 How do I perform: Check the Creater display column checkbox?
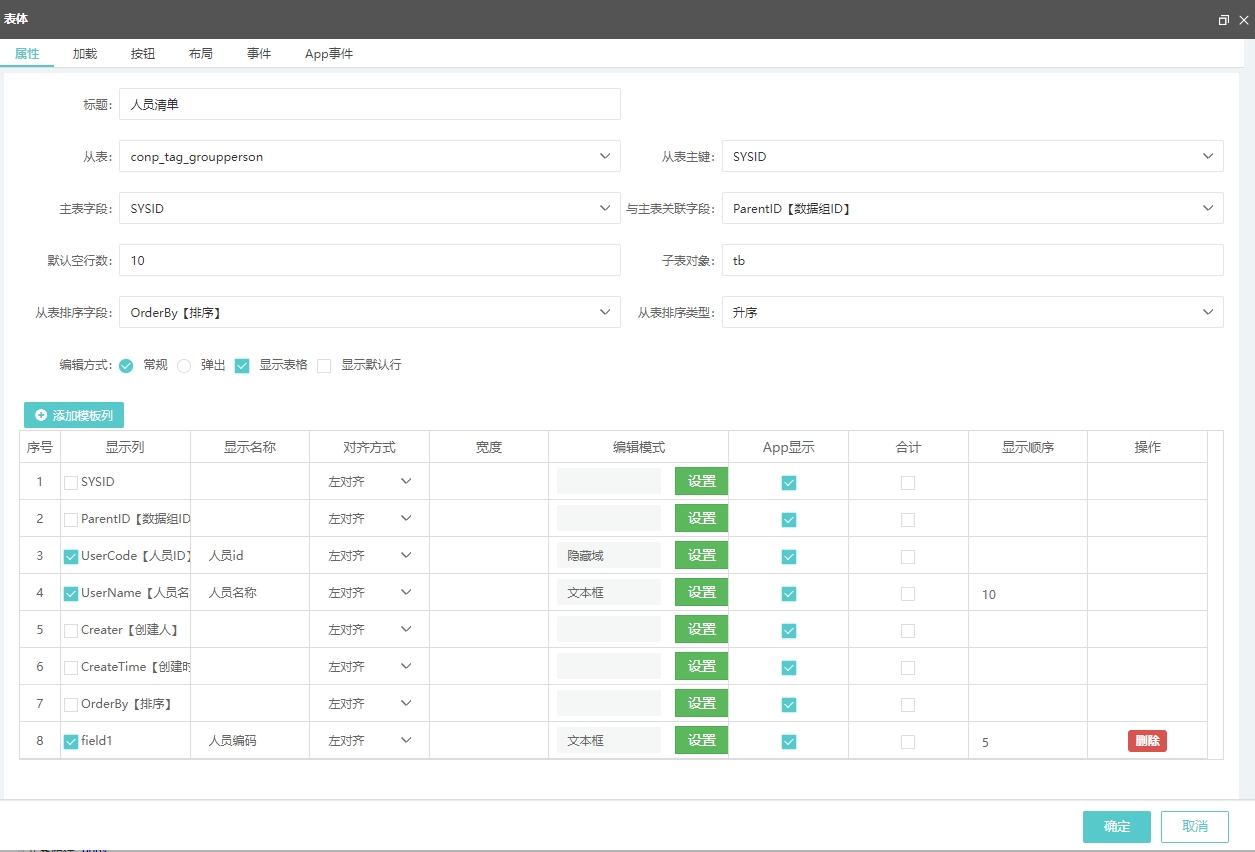(x=71, y=630)
